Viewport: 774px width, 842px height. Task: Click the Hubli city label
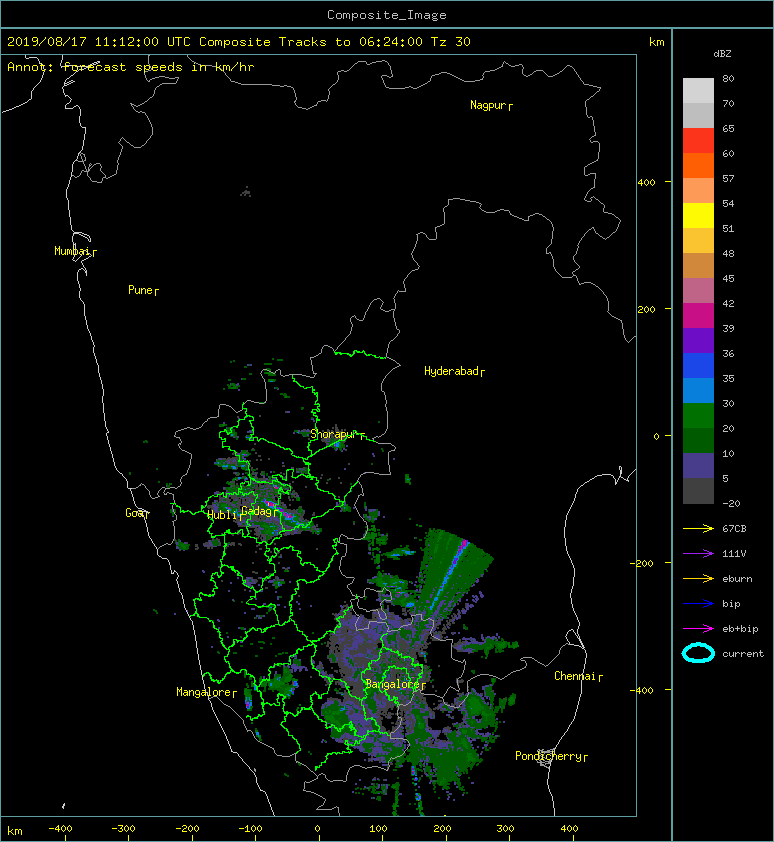(x=222, y=515)
